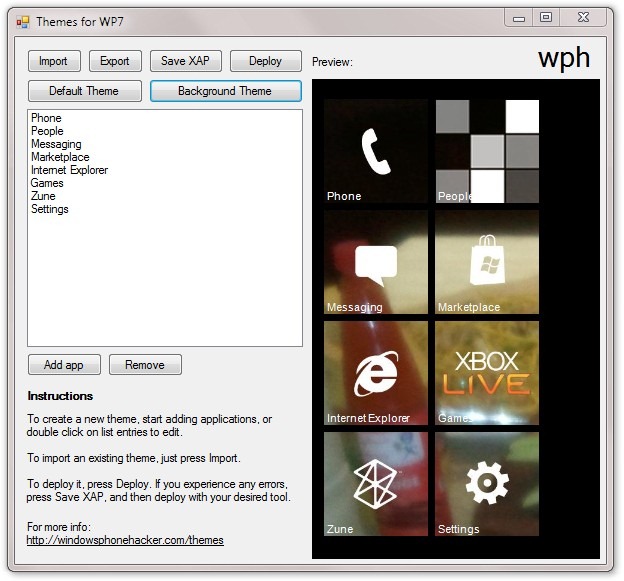The width and height of the screenshot is (624, 581).
Task: Minimize the Themes for WP7 window
Action: (519, 18)
